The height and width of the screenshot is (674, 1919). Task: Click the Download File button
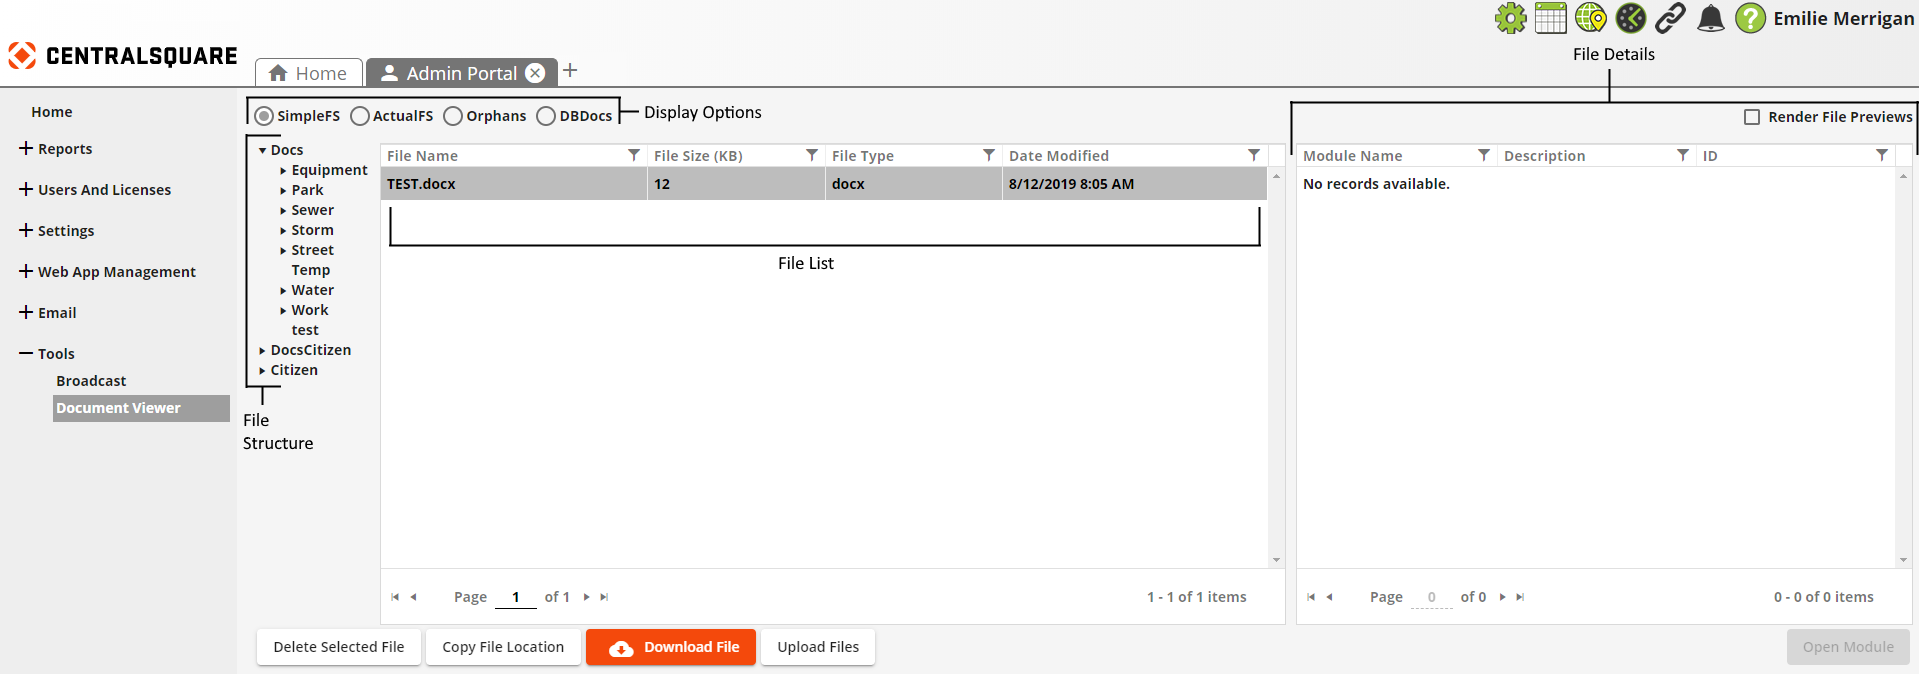[671, 647]
